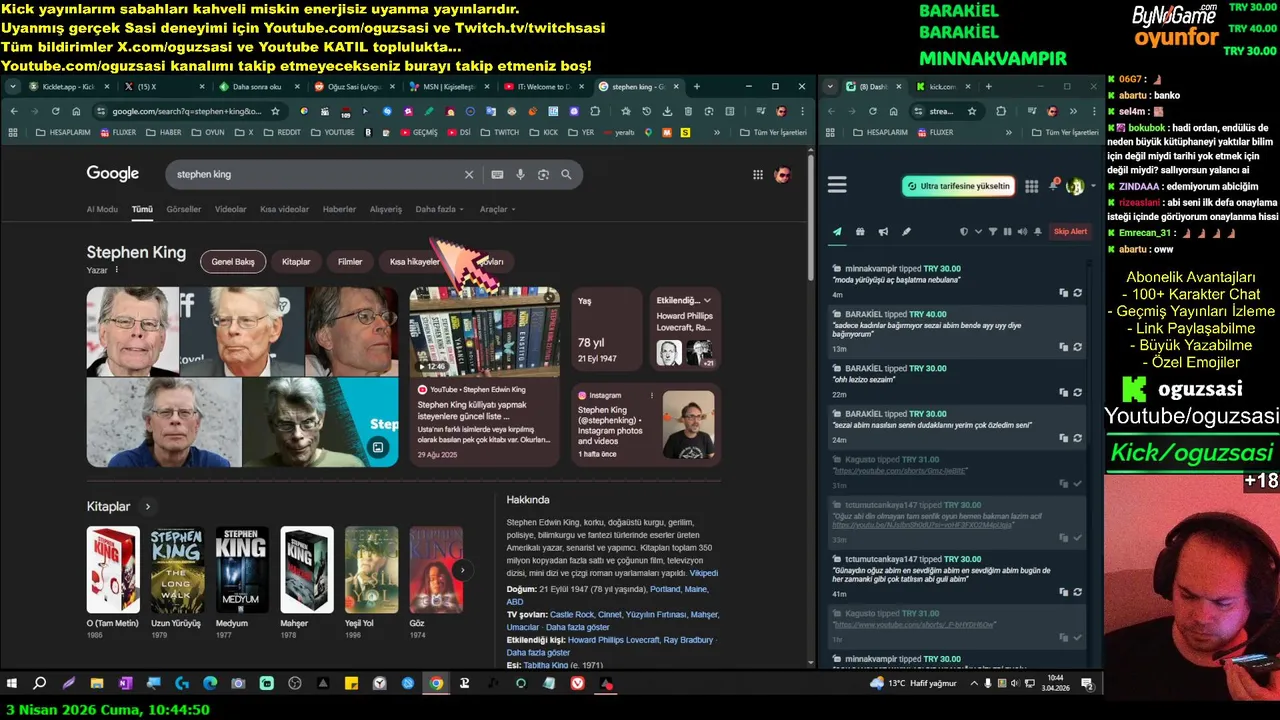Select the paper-plane activity tab icon
The height and width of the screenshot is (720, 1280).
[837, 232]
